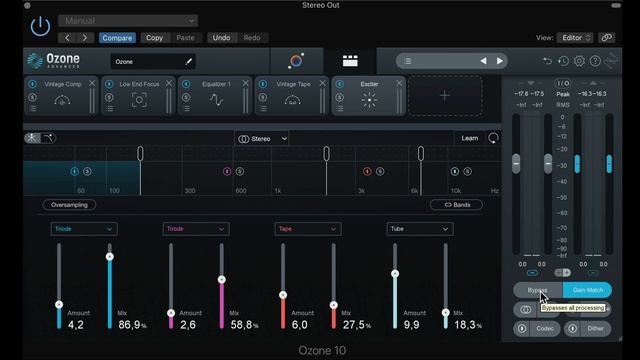Click the Compare button
This screenshot has height=360, width=640.
(117, 38)
